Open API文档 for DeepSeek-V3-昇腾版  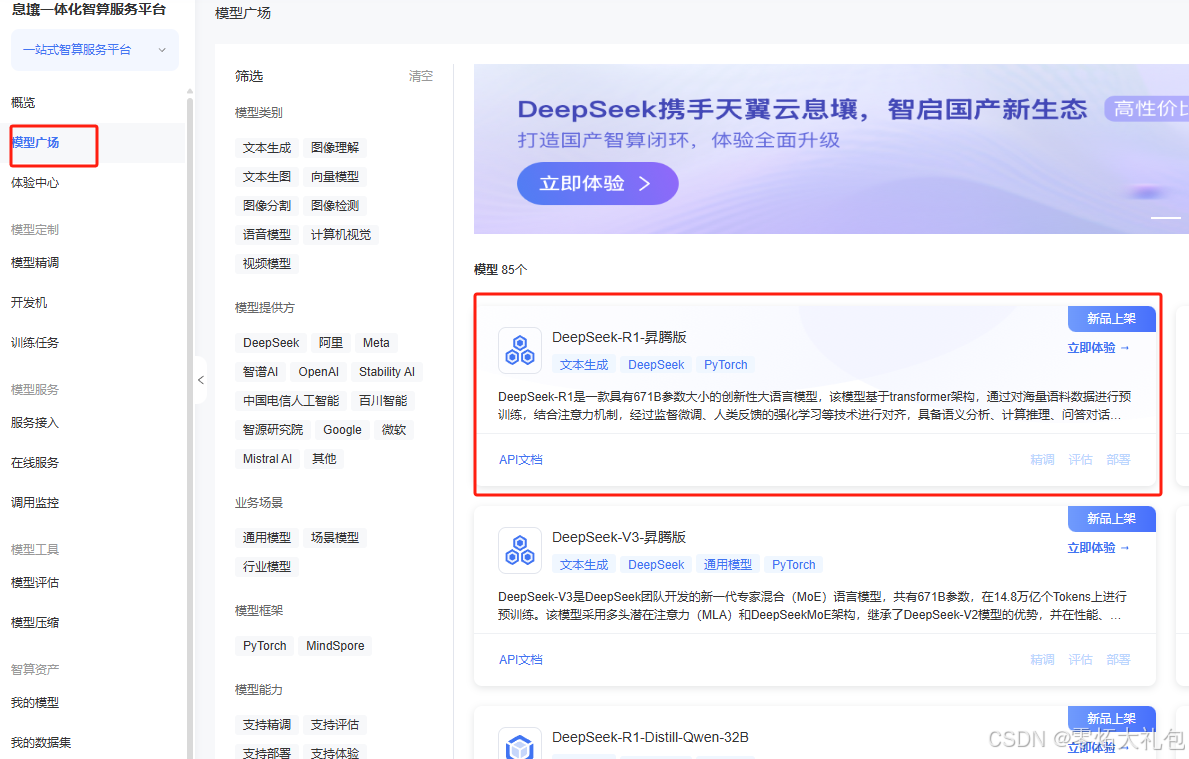520,660
